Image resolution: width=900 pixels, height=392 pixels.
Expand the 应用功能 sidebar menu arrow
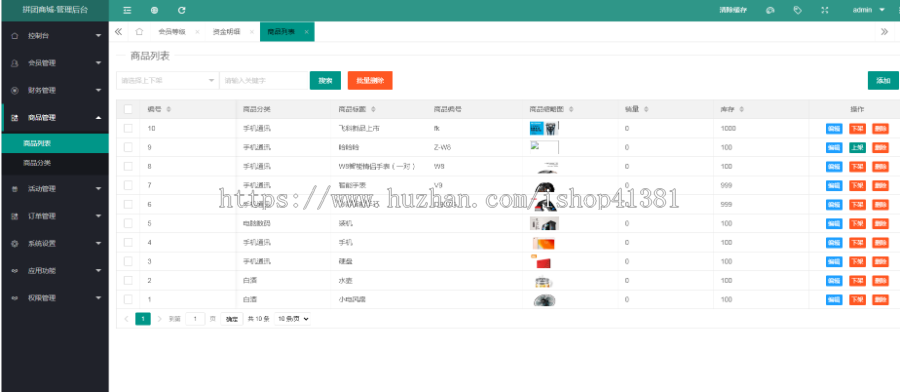[x=98, y=270]
